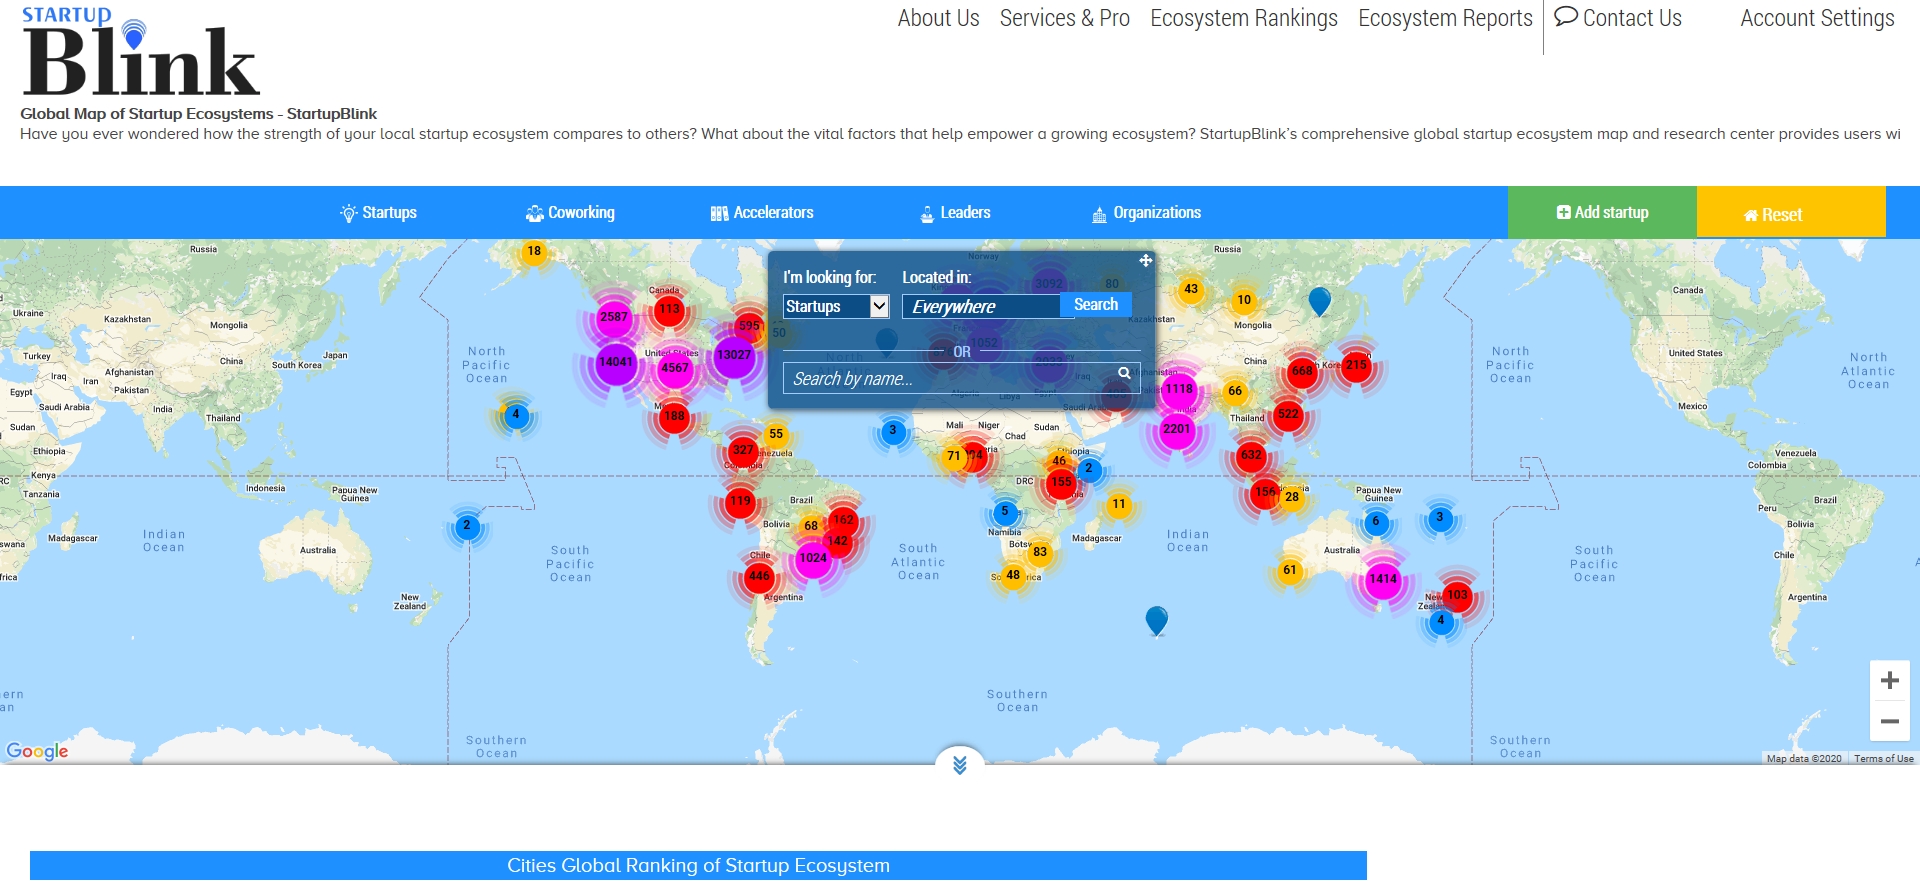Viewport: 1920px width, 883px height.
Task: Click the 595 cluster in eastern Canada
Action: click(x=749, y=326)
